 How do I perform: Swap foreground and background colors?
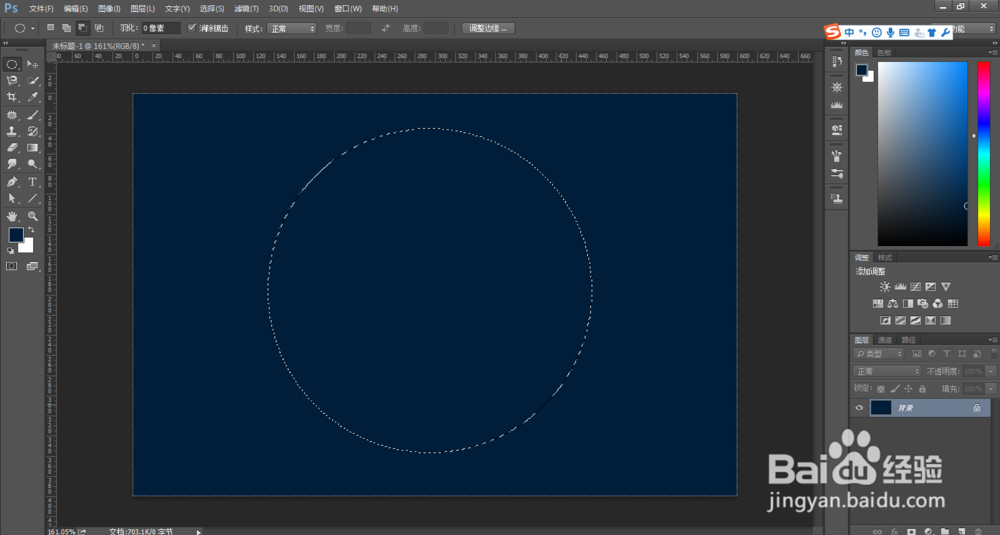pyautogui.click(x=31, y=230)
